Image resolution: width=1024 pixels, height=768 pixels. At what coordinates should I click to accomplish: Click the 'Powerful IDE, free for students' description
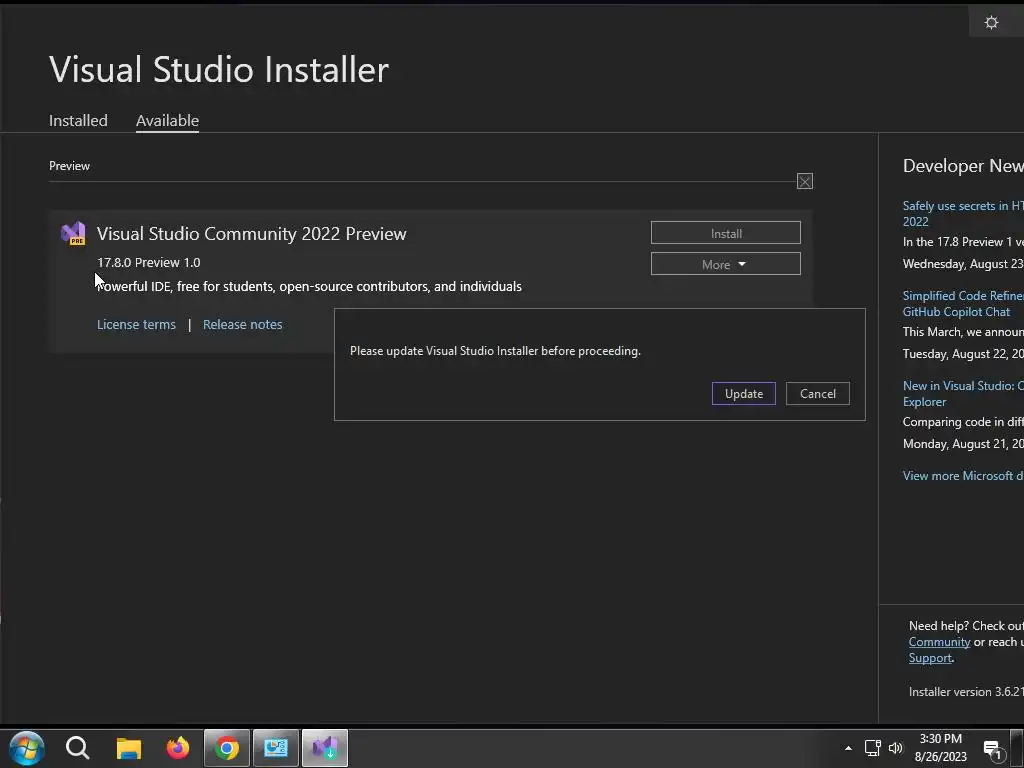coord(309,287)
